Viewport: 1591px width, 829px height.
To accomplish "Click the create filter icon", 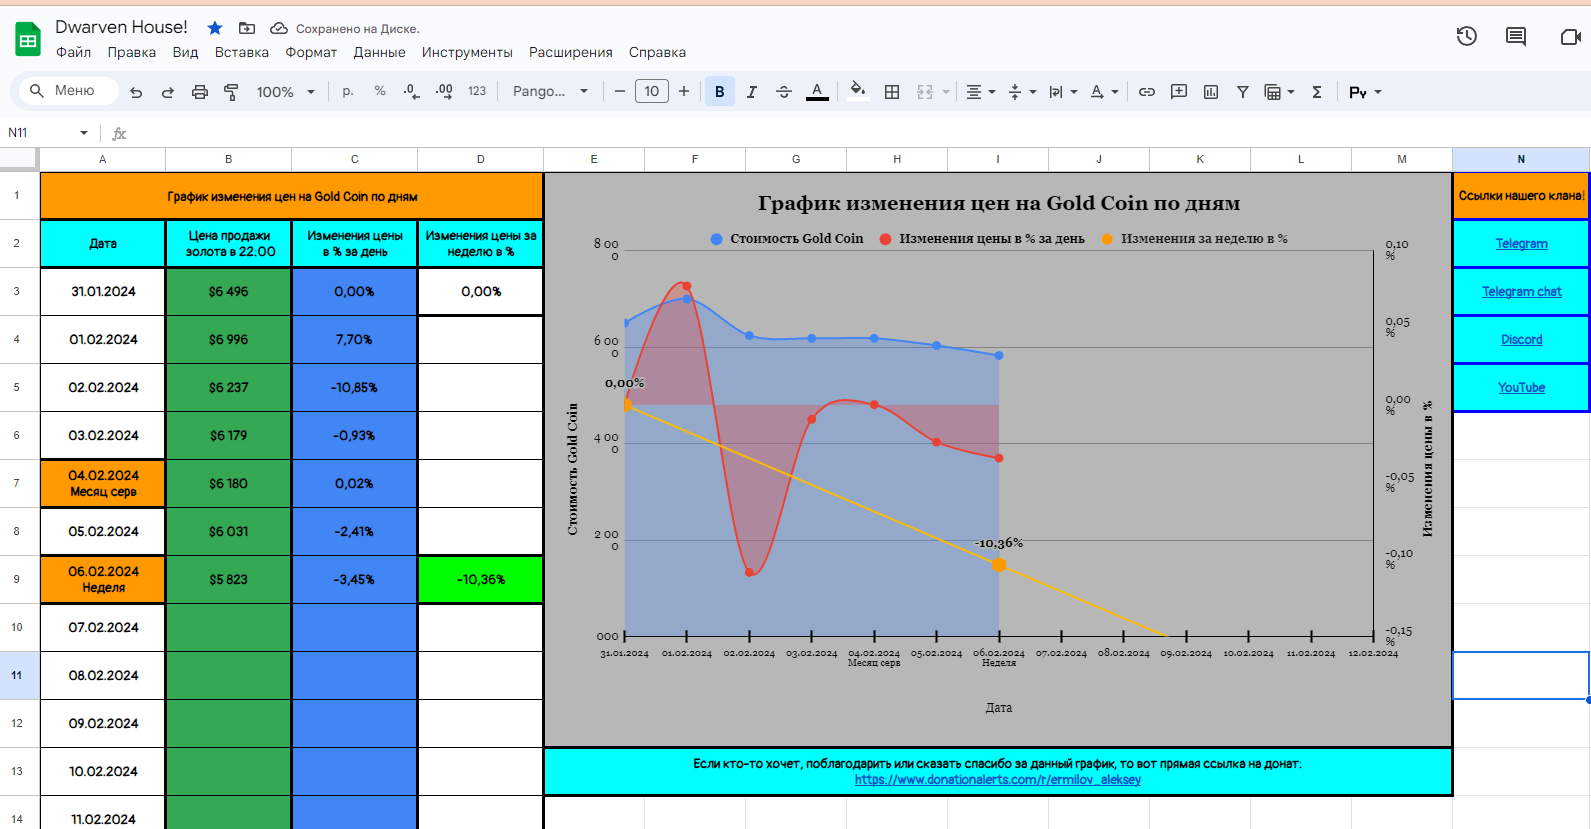I will (1242, 92).
